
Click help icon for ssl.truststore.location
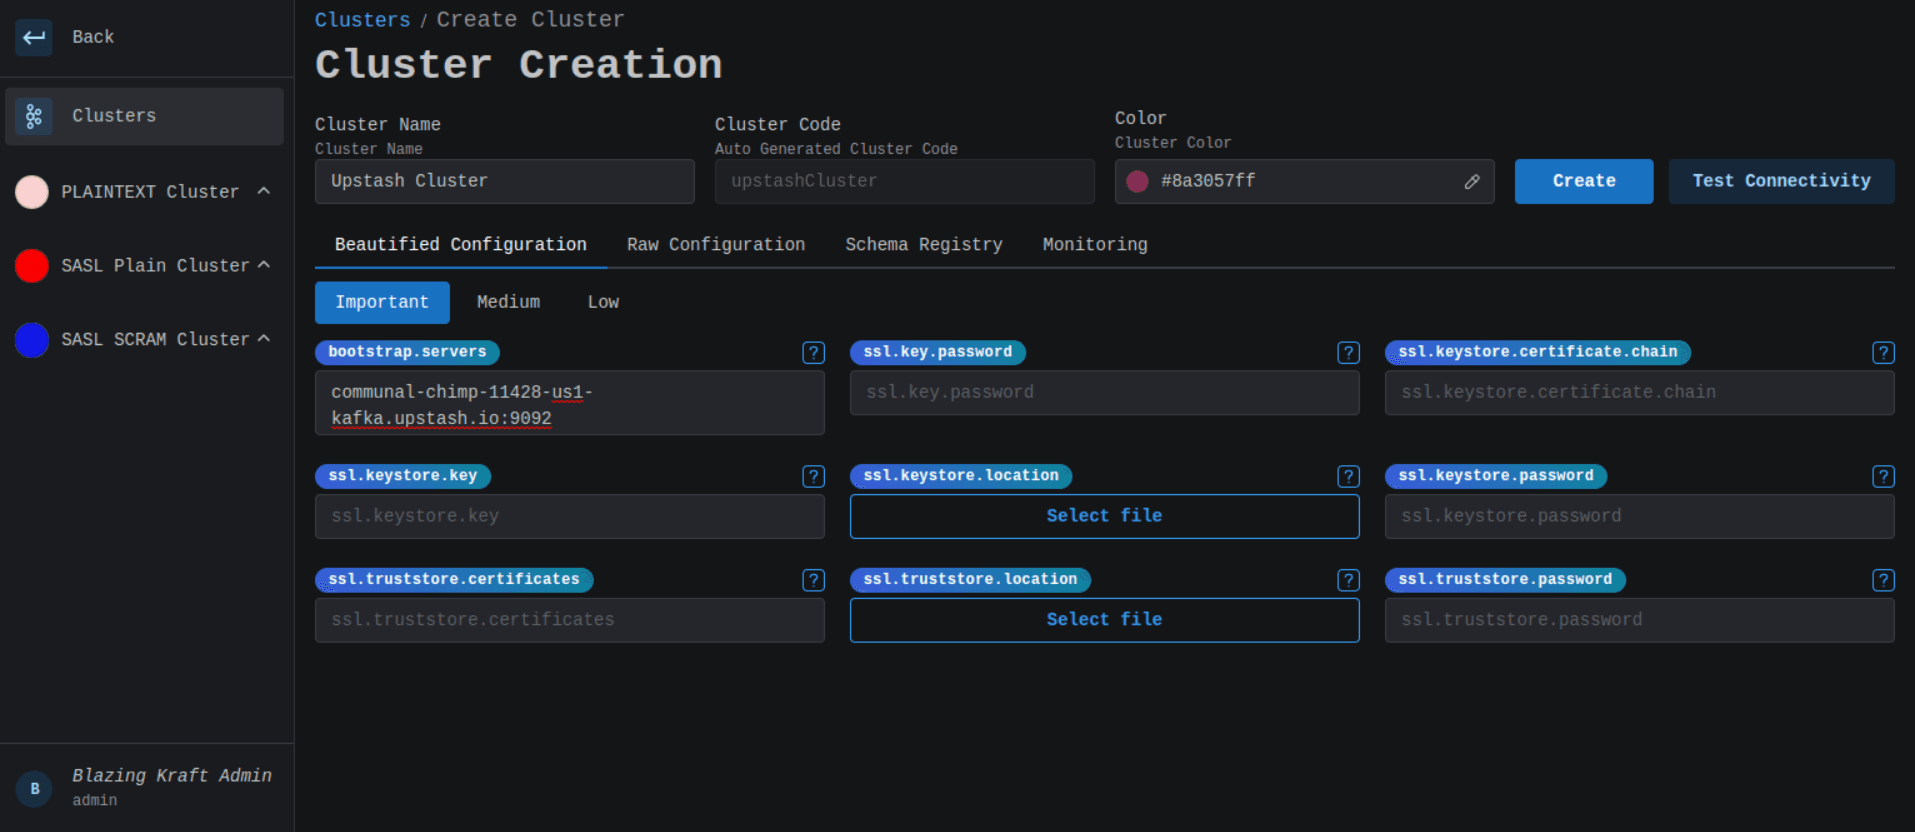[1349, 580]
